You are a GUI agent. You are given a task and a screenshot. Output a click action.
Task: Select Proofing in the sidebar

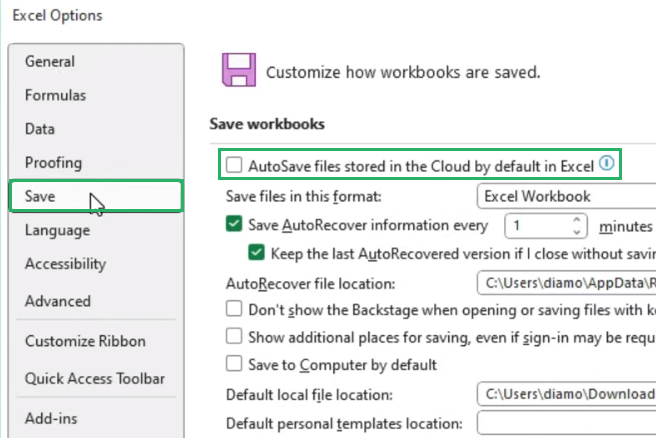(53, 162)
